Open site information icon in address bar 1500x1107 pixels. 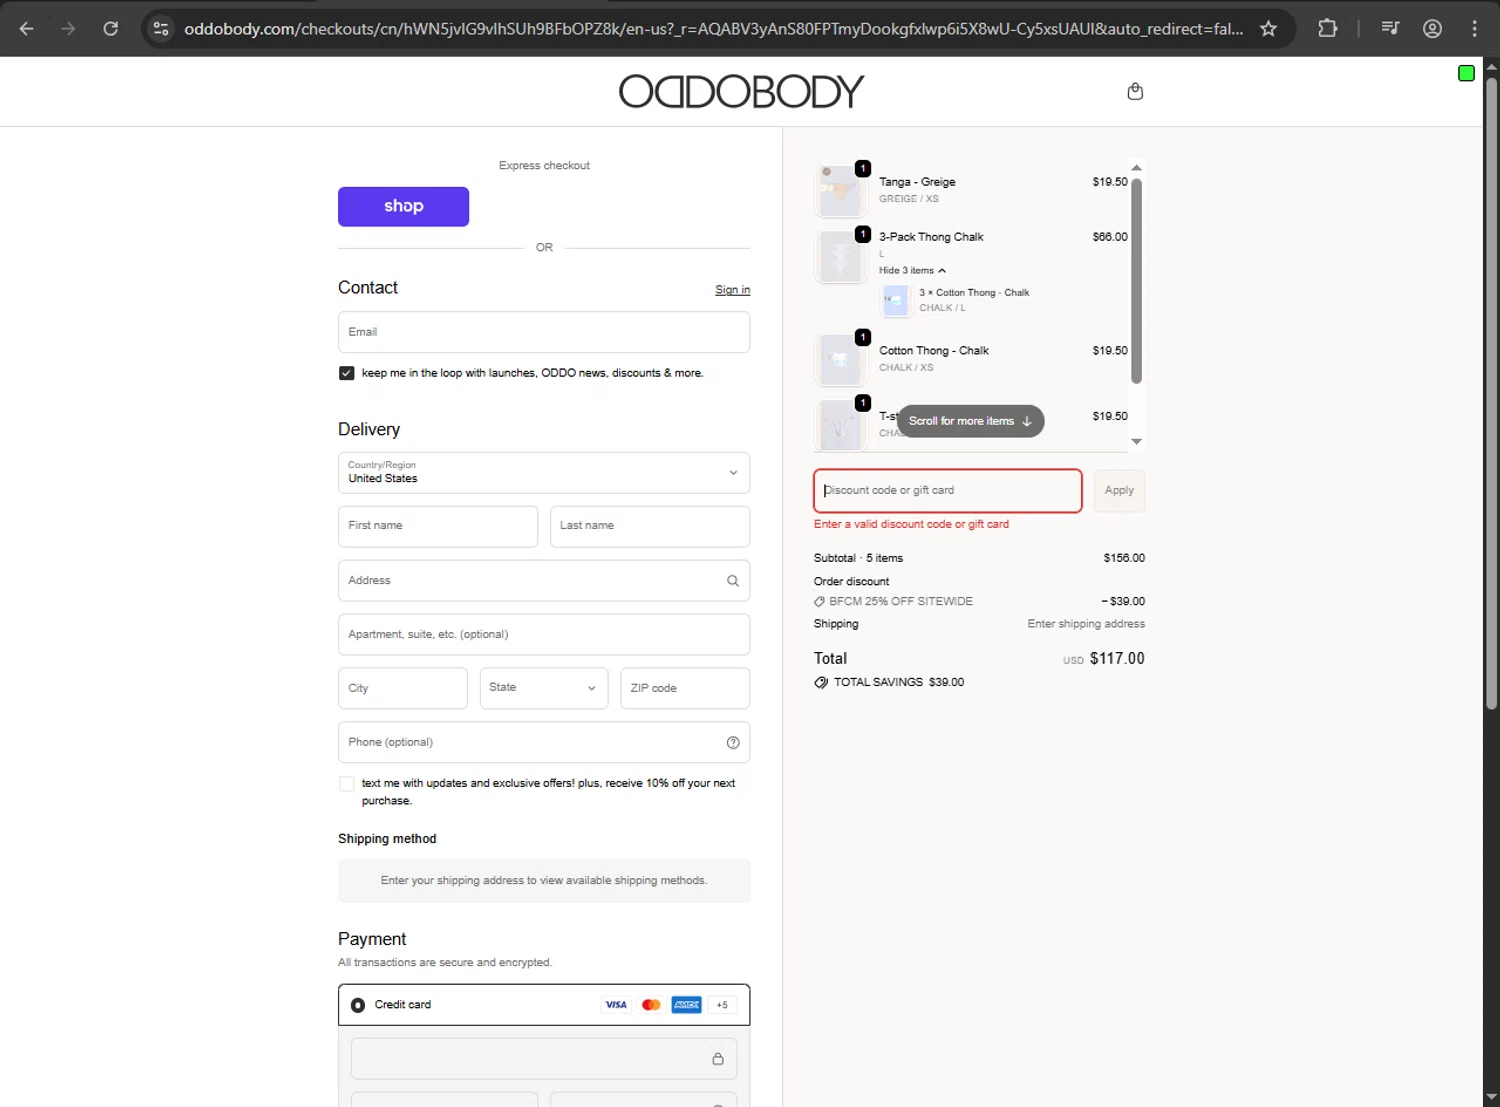[x=161, y=29]
